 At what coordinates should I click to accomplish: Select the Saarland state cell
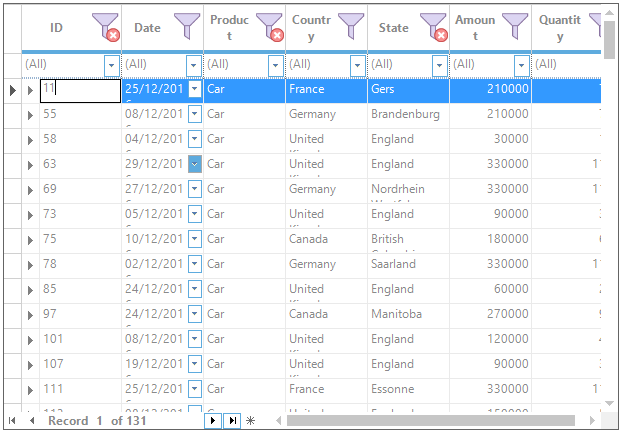(409, 265)
